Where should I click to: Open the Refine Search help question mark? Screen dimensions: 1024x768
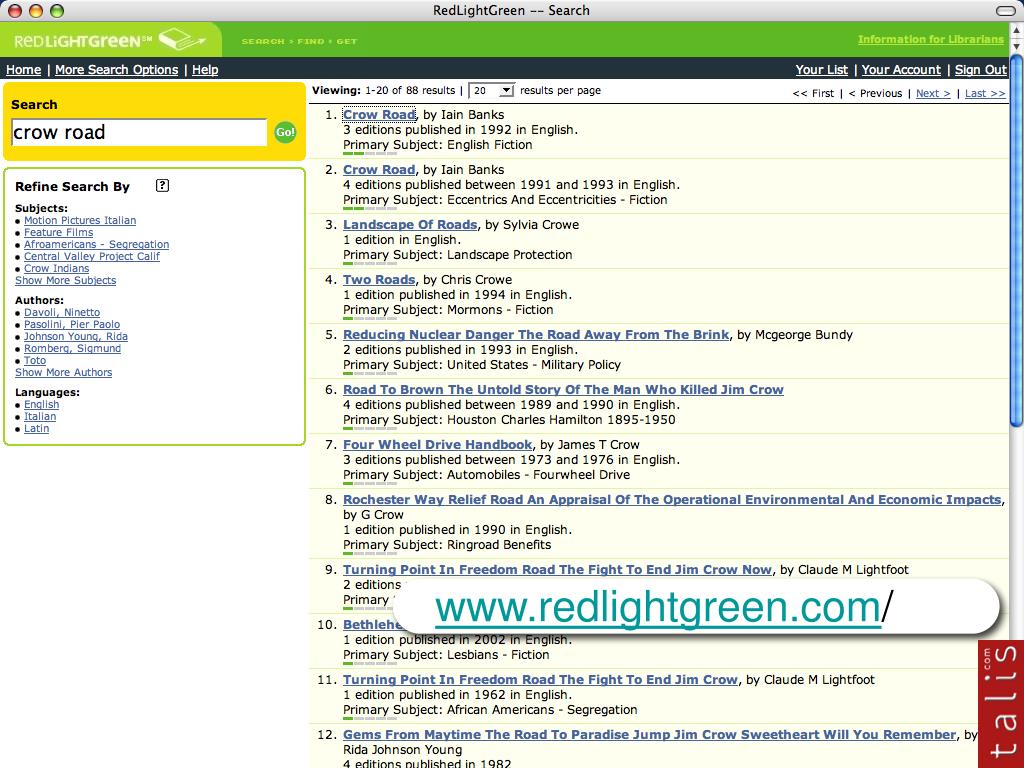(163, 185)
